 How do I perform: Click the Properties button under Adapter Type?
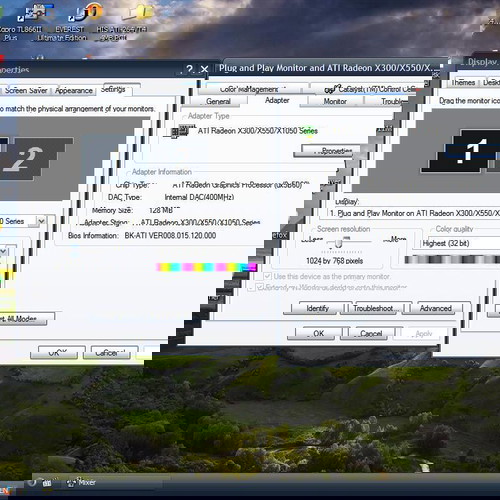click(330, 151)
